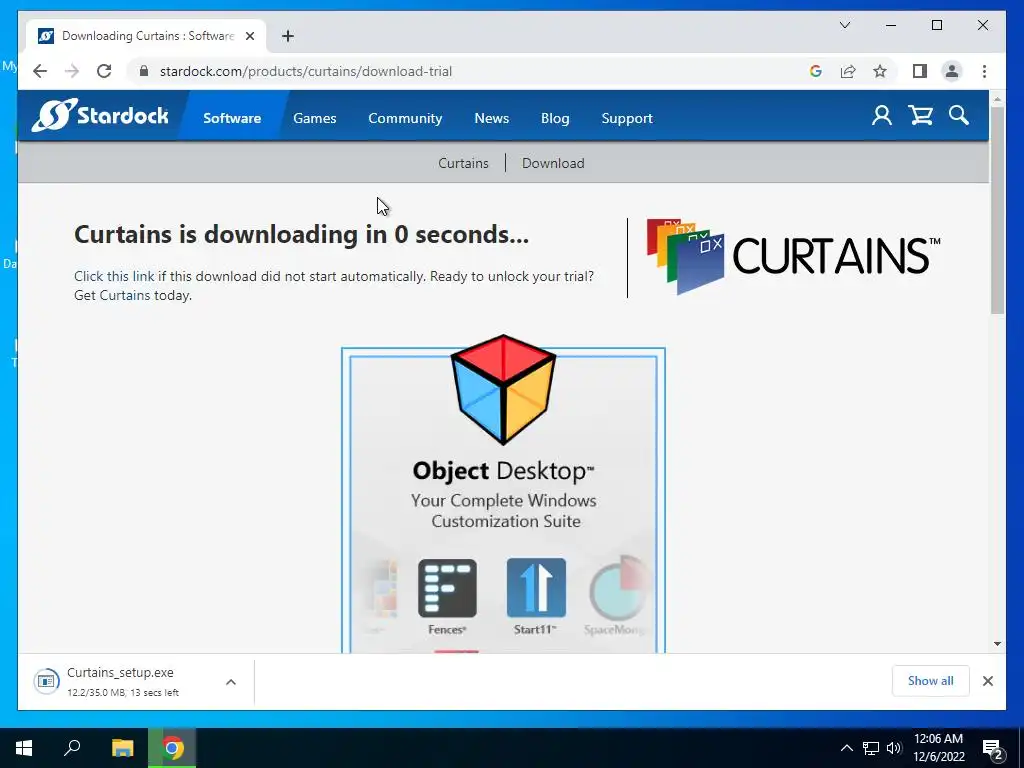1024x768 pixels.
Task: Click the Curtains_setup.exe file icon
Action: [46, 681]
